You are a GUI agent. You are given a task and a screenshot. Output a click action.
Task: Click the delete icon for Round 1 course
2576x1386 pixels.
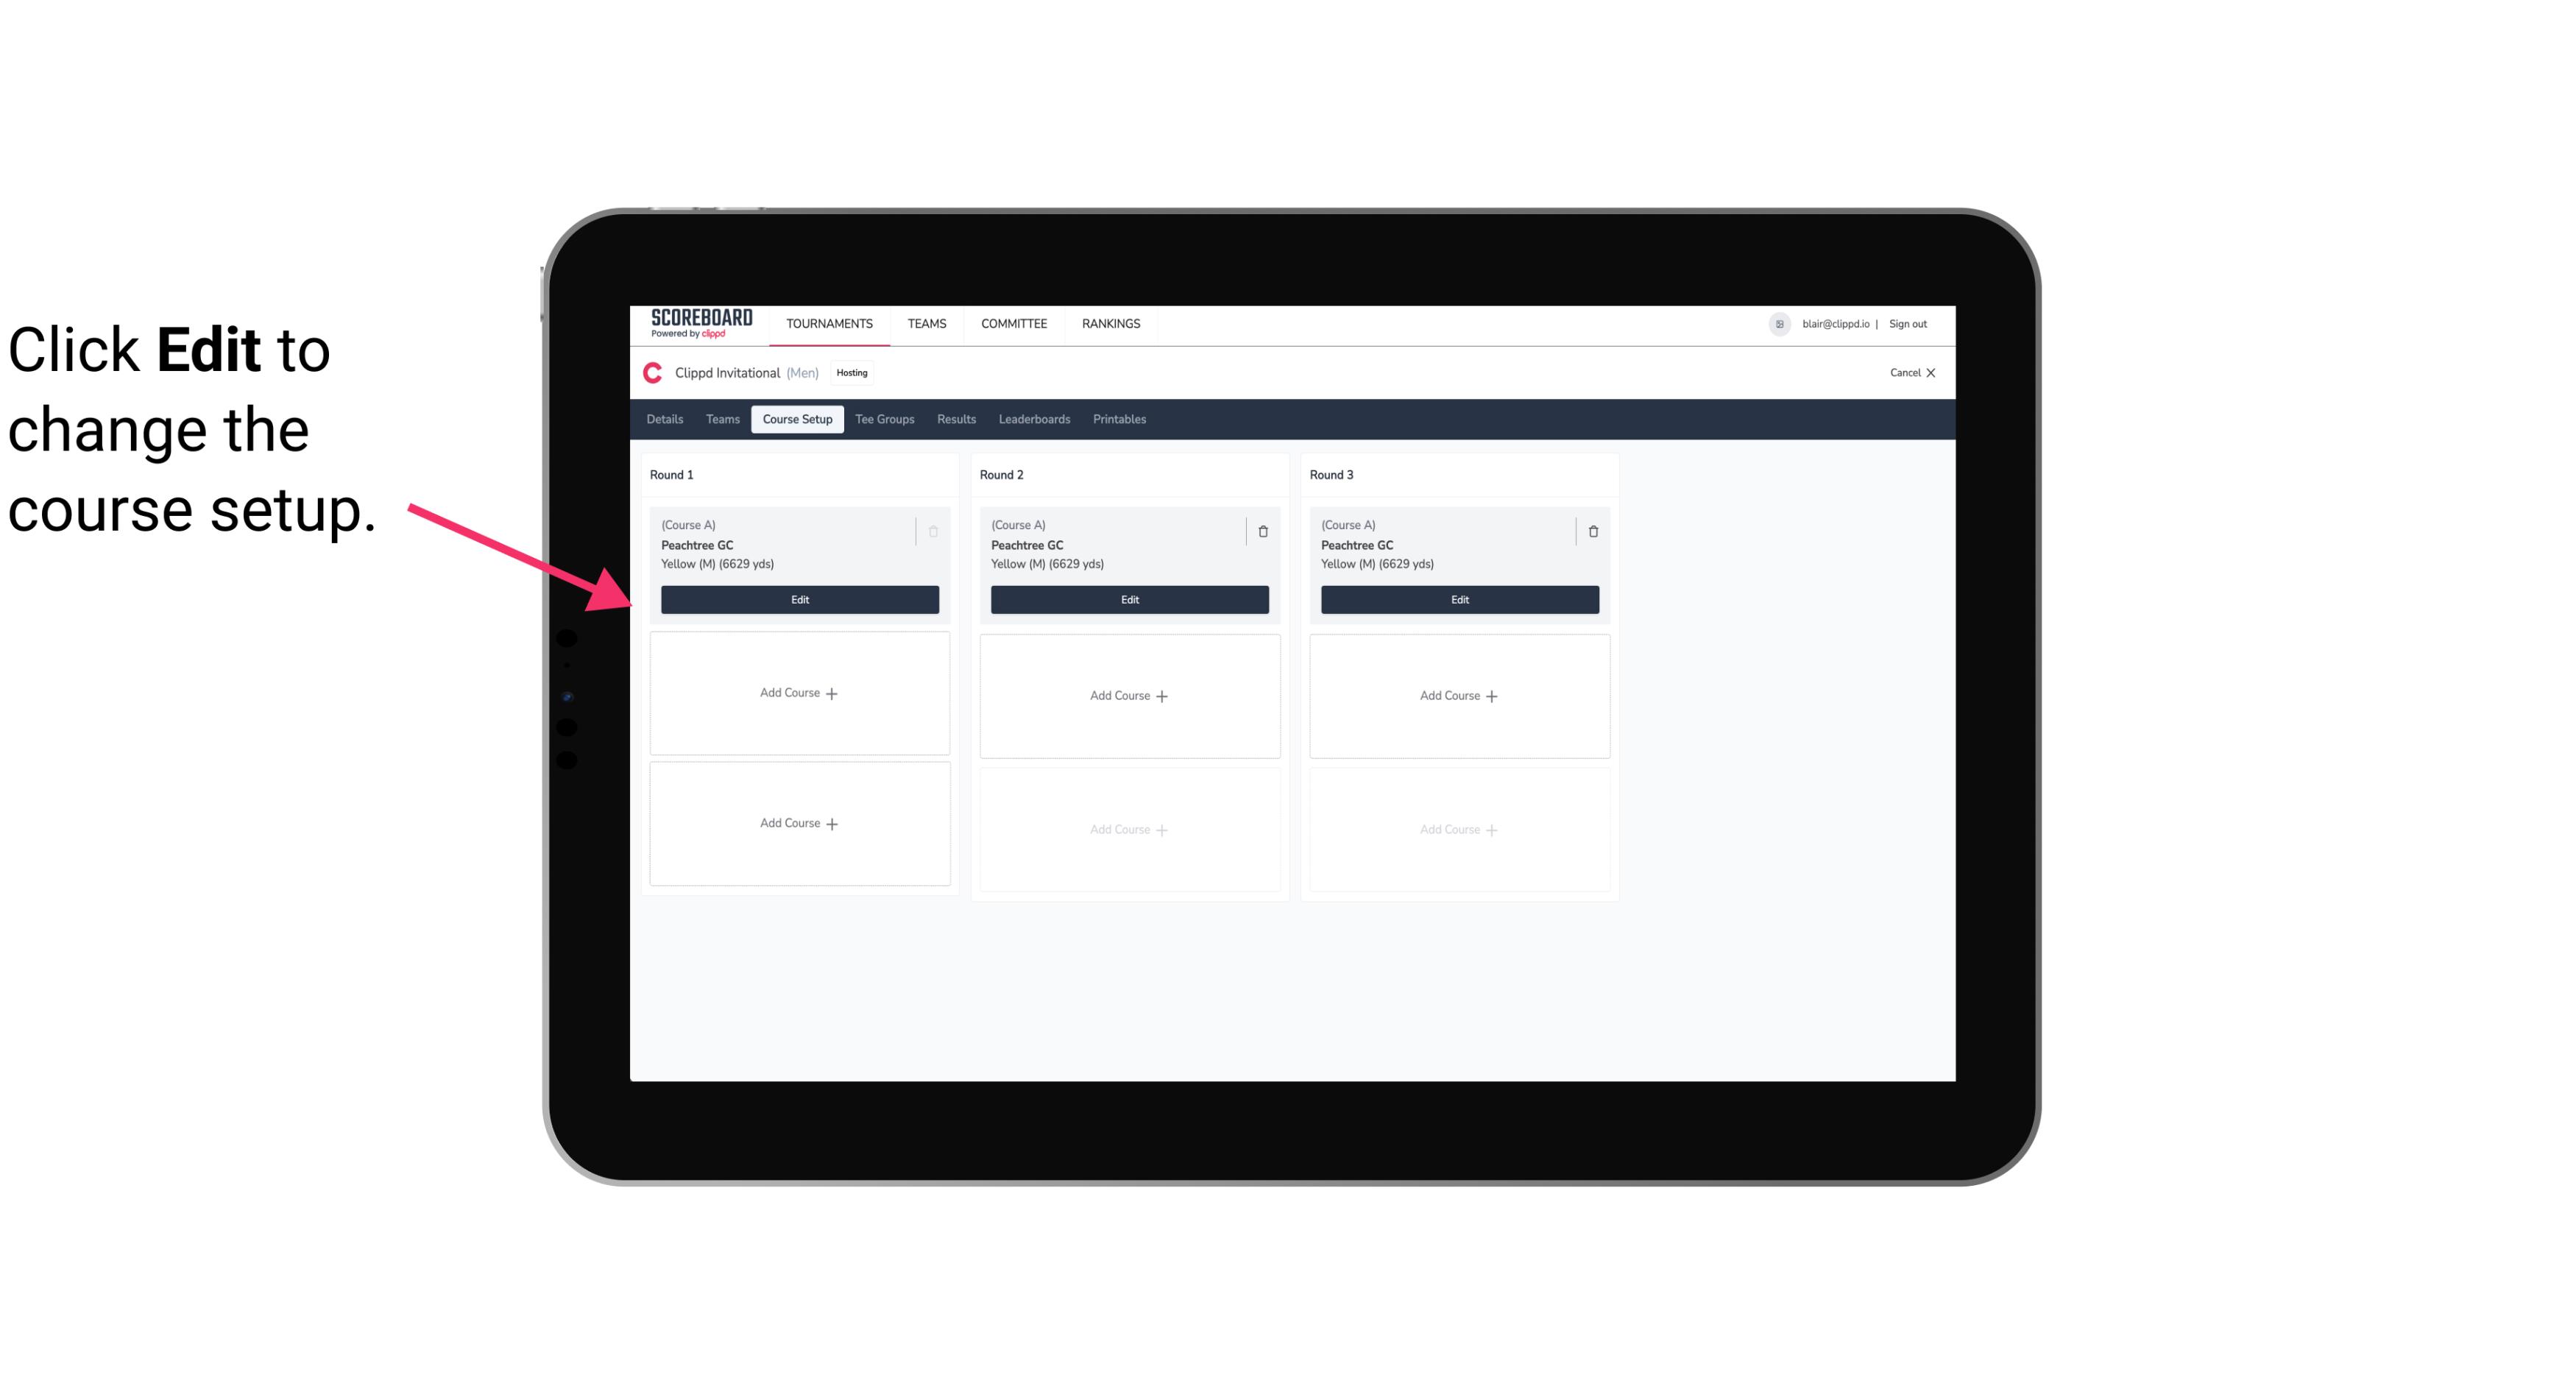click(935, 529)
